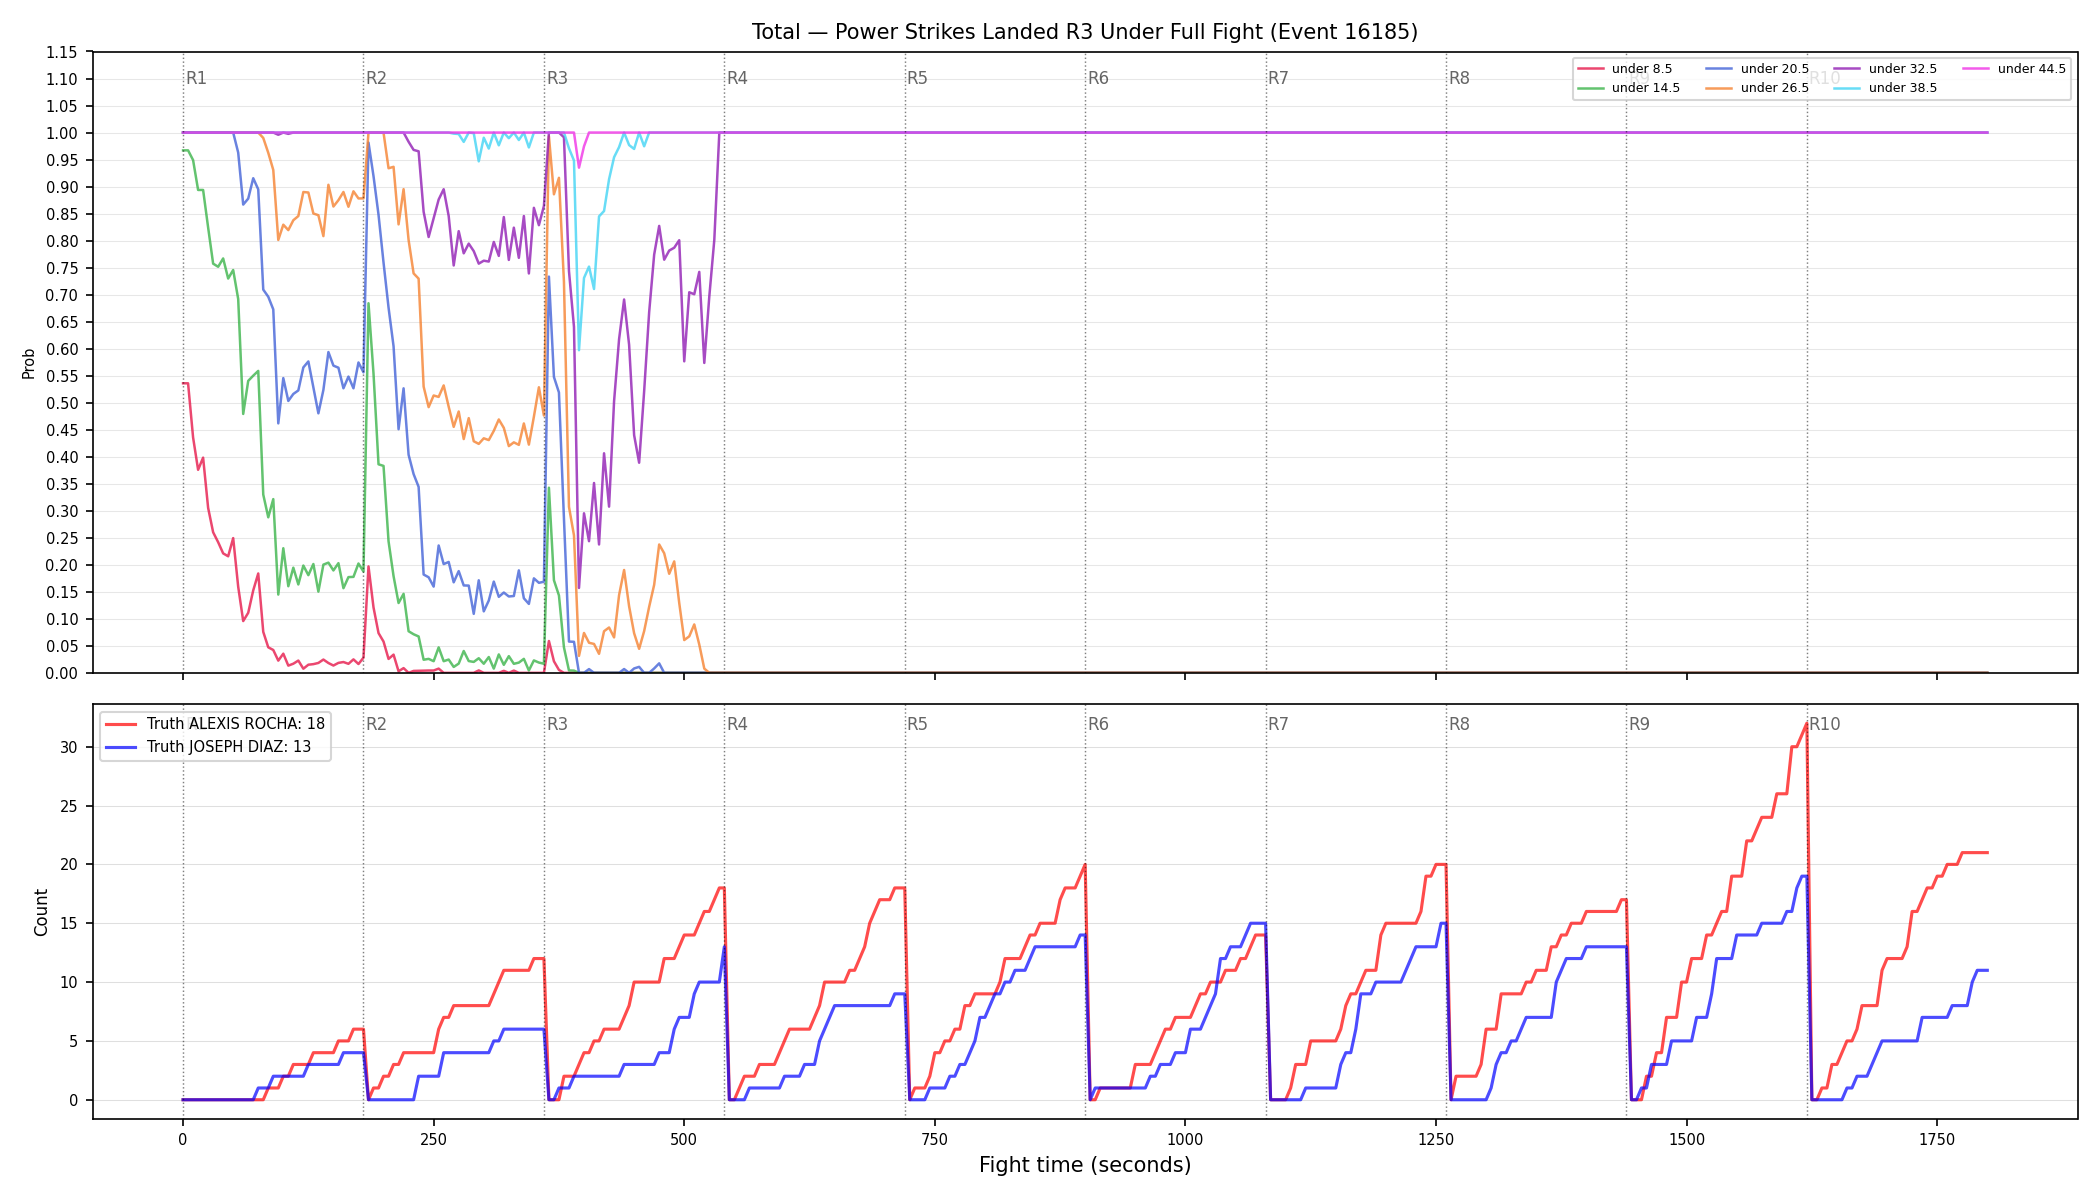The image size is (2100, 1200).
Task: Click the purple 'under 32.5' legend line sample
Action: [1847, 69]
